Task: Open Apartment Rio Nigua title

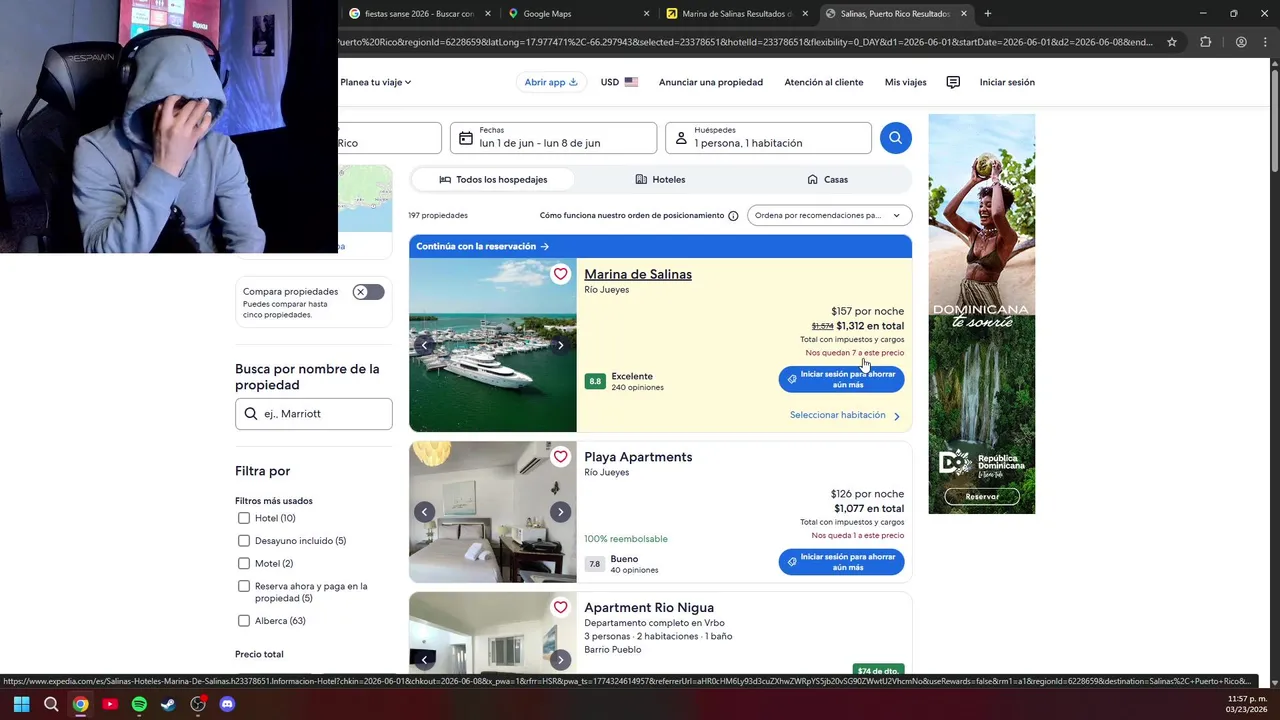Action: coord(649,608)
